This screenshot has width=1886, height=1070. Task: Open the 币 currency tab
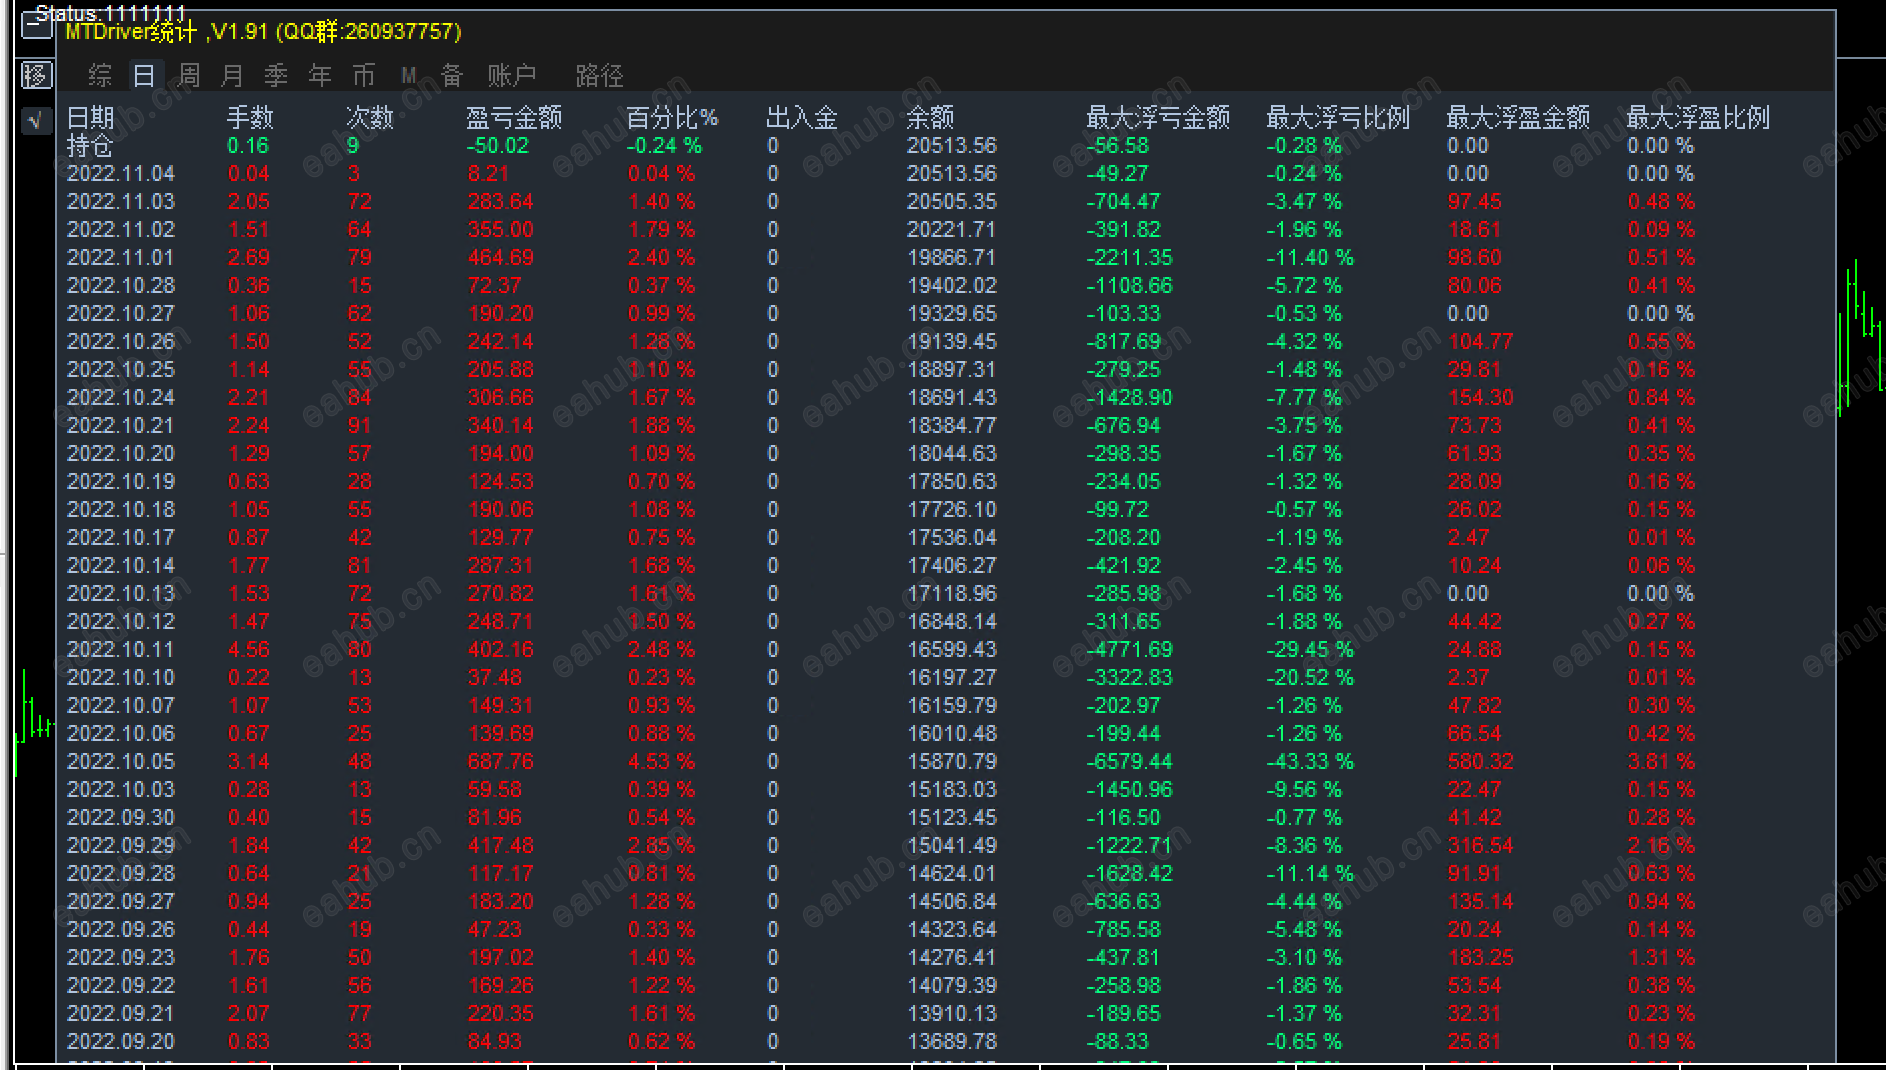click(364, 75)
